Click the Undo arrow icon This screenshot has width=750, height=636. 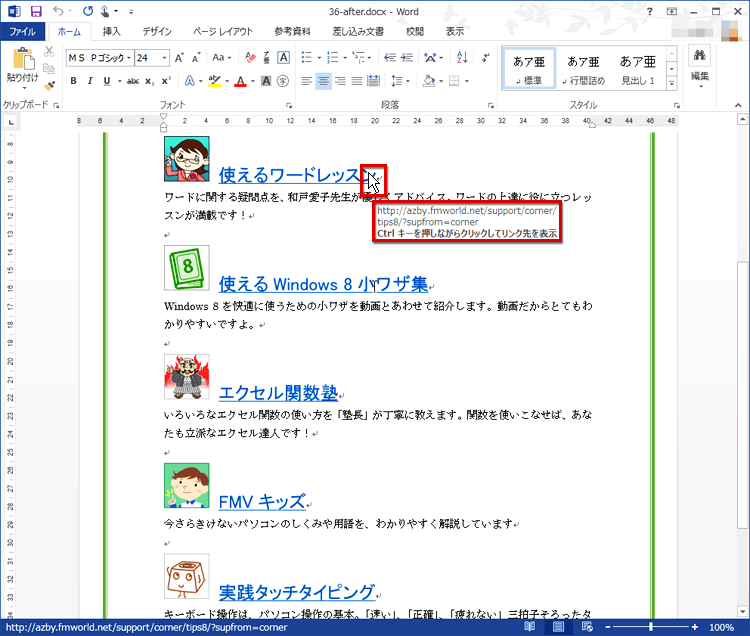click(58, 11)
